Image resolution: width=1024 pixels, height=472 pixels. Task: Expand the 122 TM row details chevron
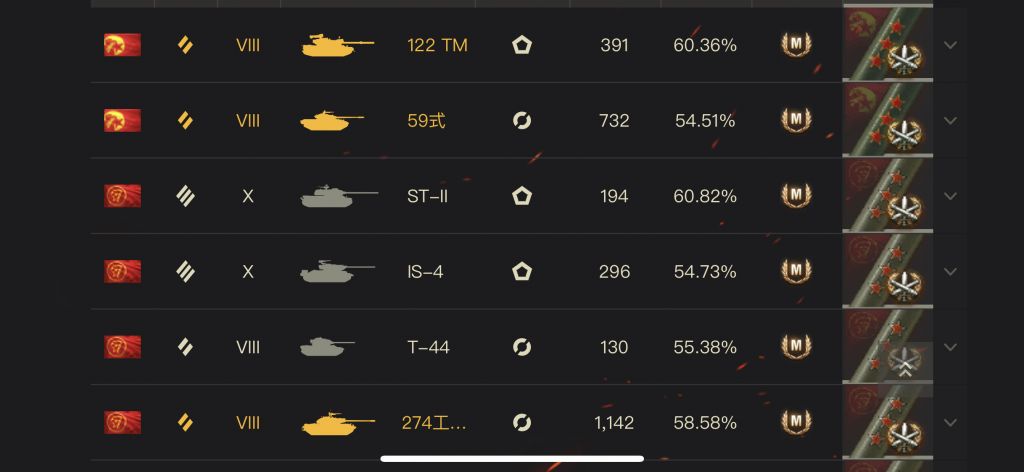950,45
